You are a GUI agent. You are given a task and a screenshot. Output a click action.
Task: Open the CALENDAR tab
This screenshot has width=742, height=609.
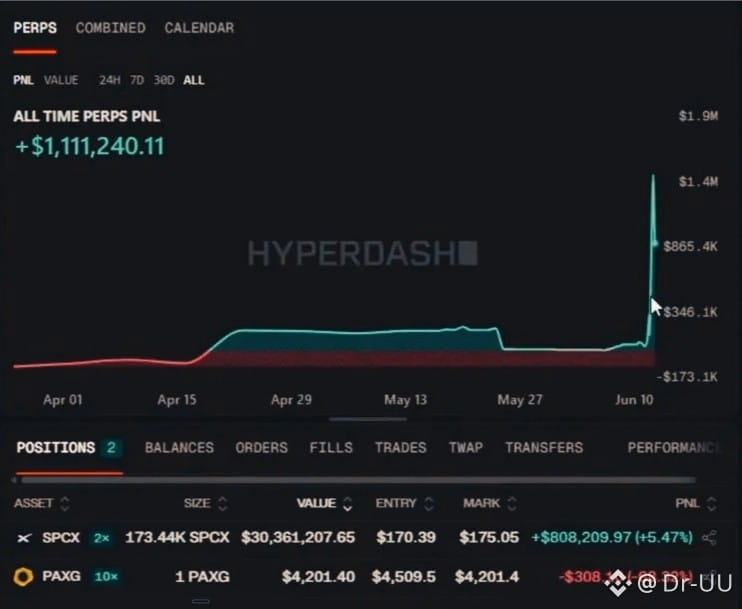199,28
